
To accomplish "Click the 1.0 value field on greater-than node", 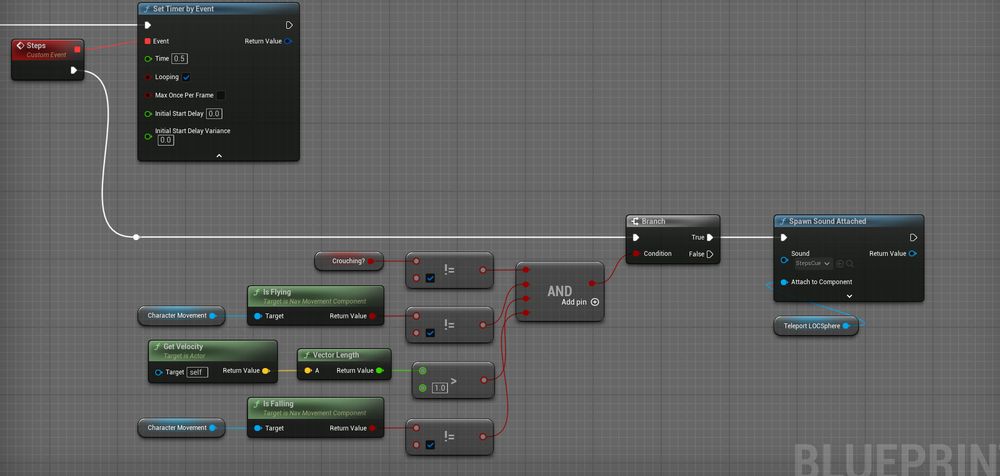I will [440, 388].
